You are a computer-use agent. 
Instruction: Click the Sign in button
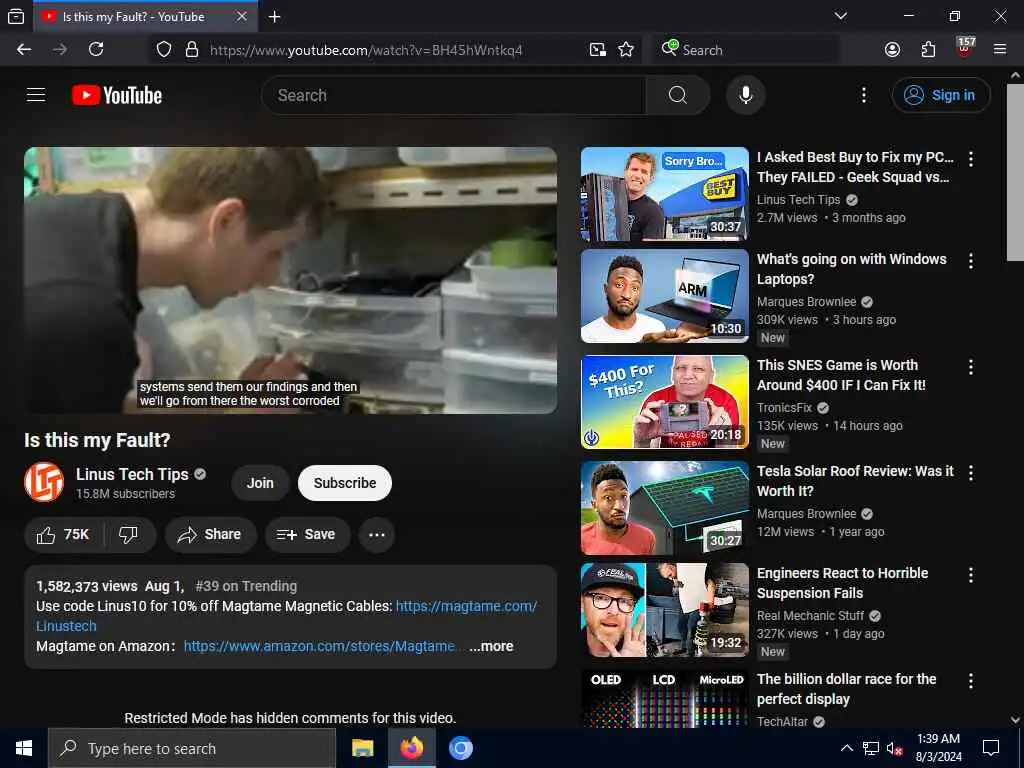(x=941, y=95)
